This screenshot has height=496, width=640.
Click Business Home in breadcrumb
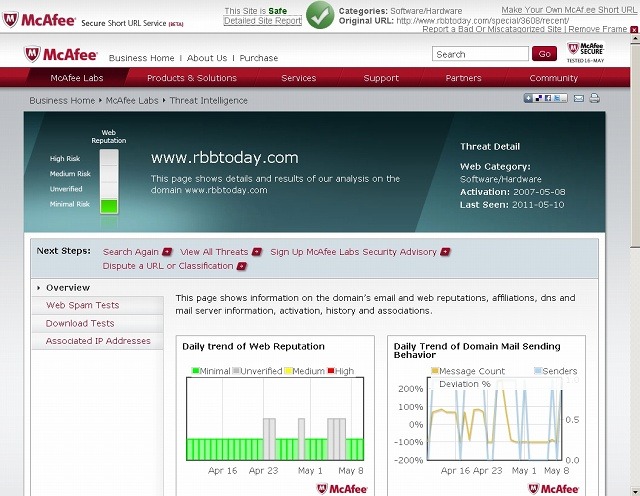point(62,100)
